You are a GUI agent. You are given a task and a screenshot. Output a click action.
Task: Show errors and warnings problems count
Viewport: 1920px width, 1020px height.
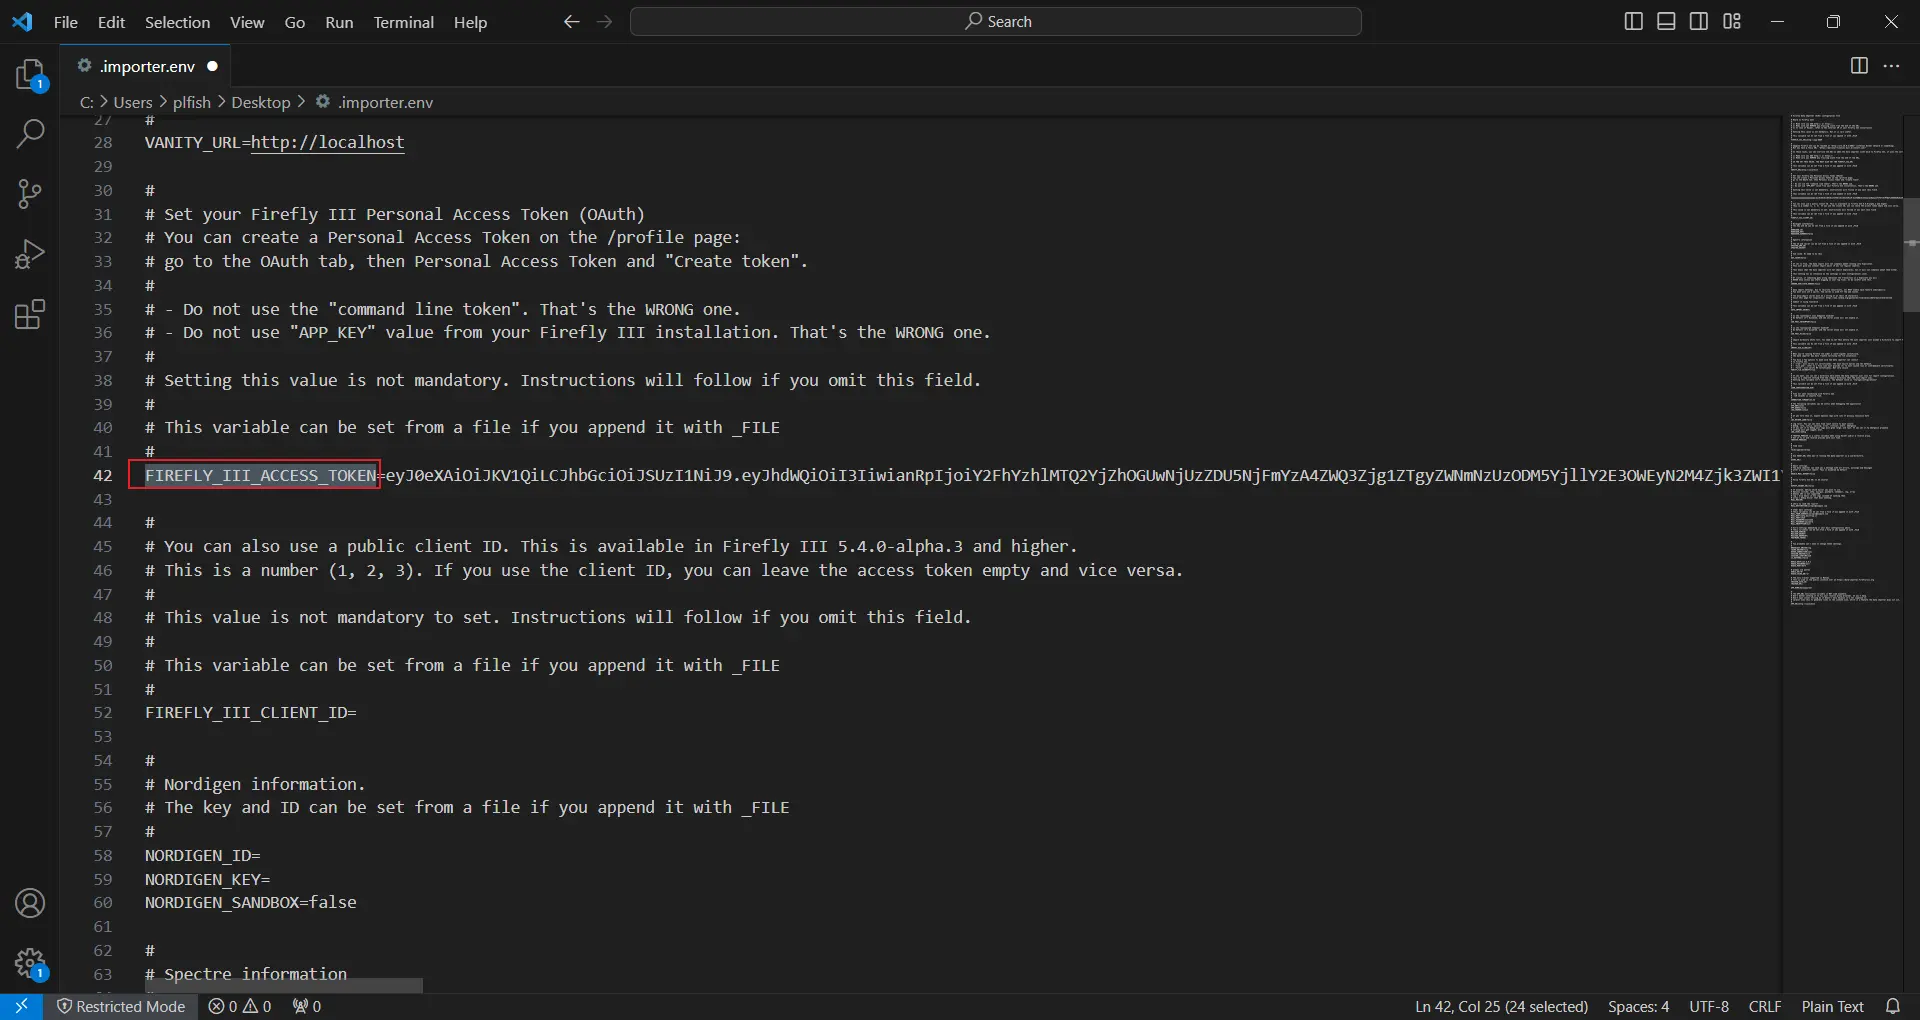pyautogui.click(x=240, y=1006)
